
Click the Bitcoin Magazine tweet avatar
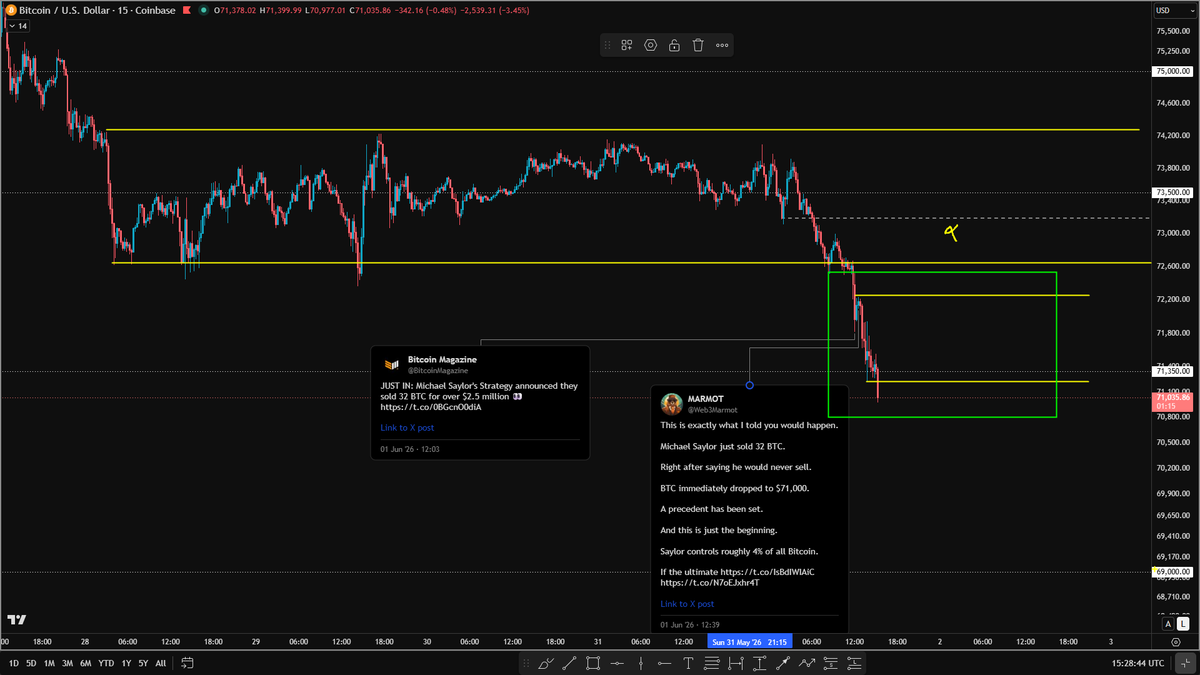tap(391, 364)
